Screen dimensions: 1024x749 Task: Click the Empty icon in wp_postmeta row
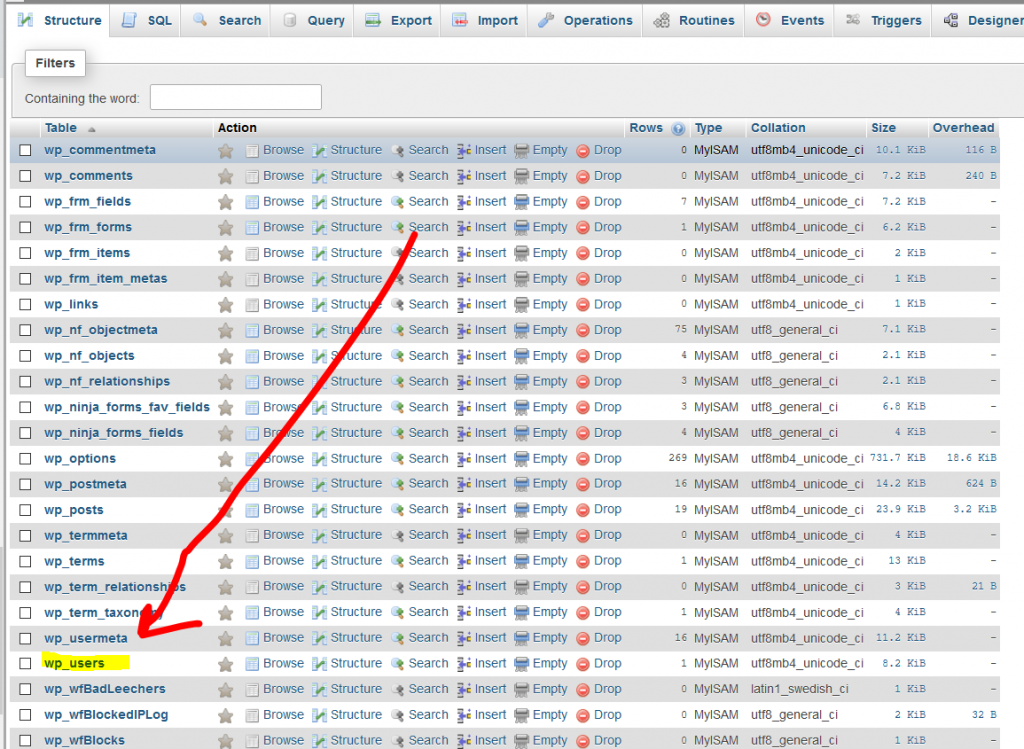tap(522, 485)
